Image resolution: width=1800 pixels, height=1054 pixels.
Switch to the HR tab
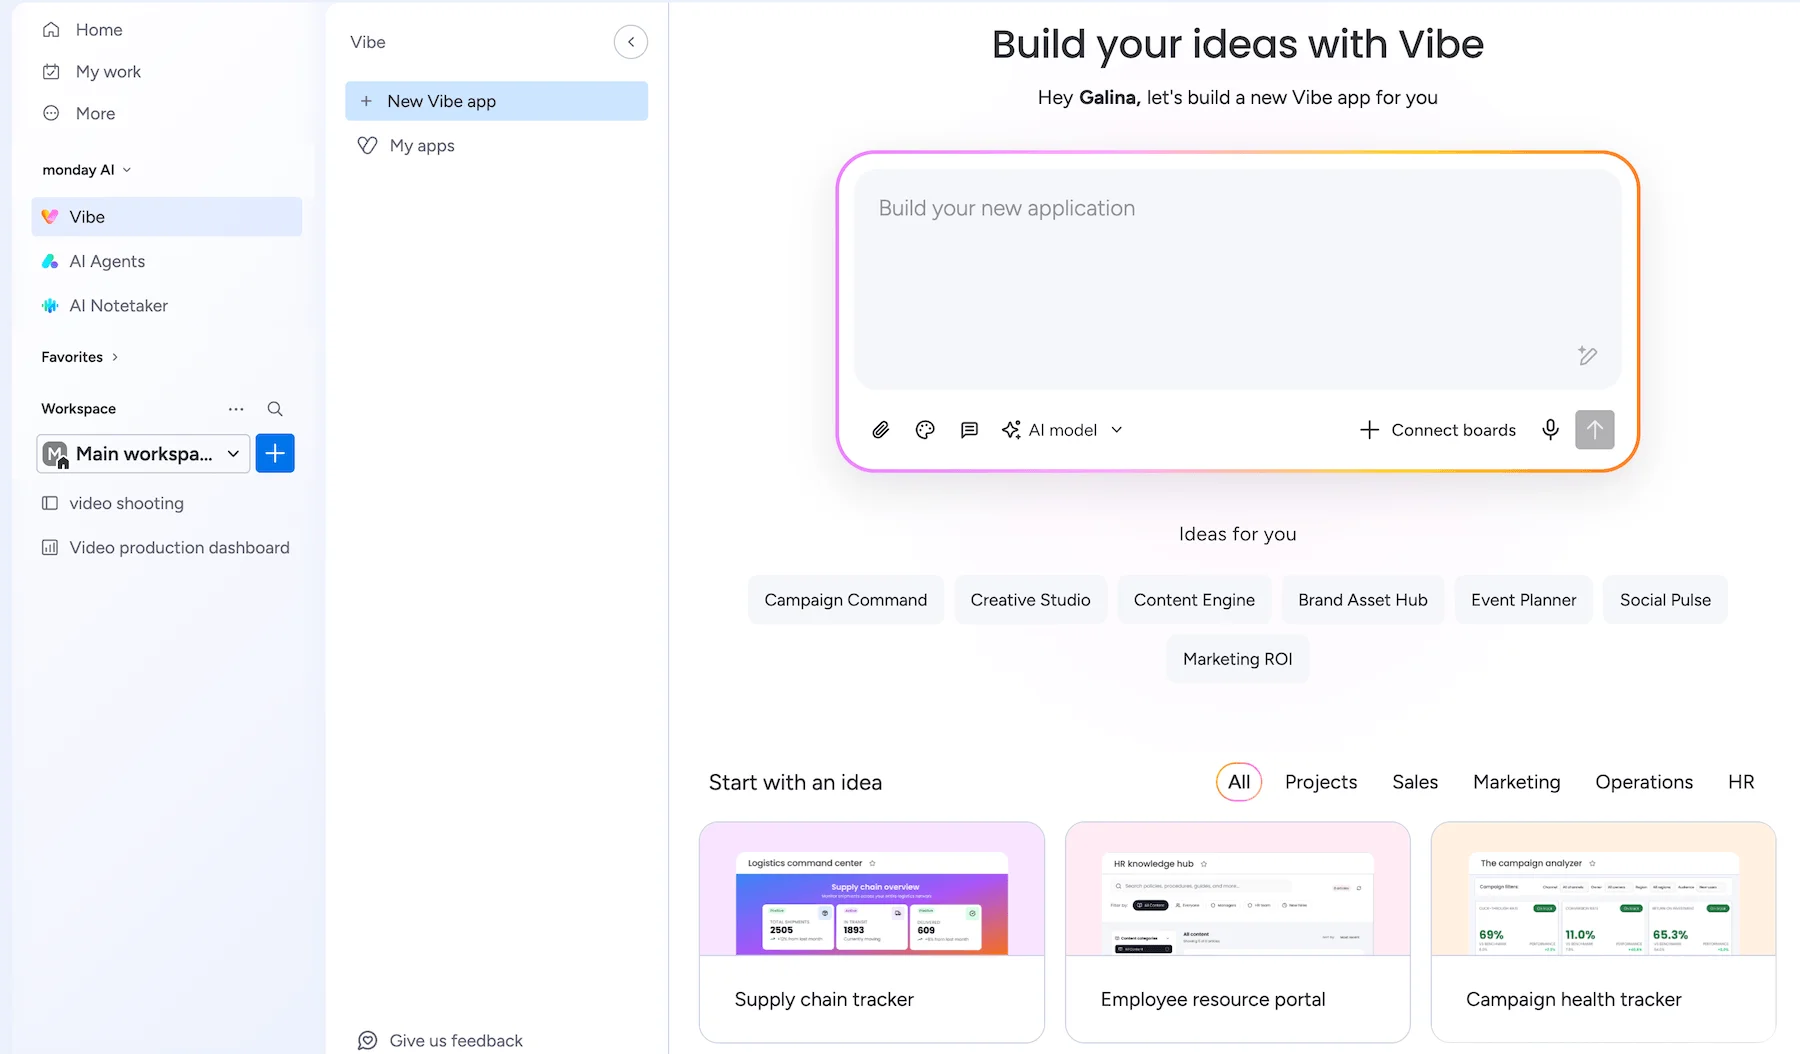point(1741,782)
